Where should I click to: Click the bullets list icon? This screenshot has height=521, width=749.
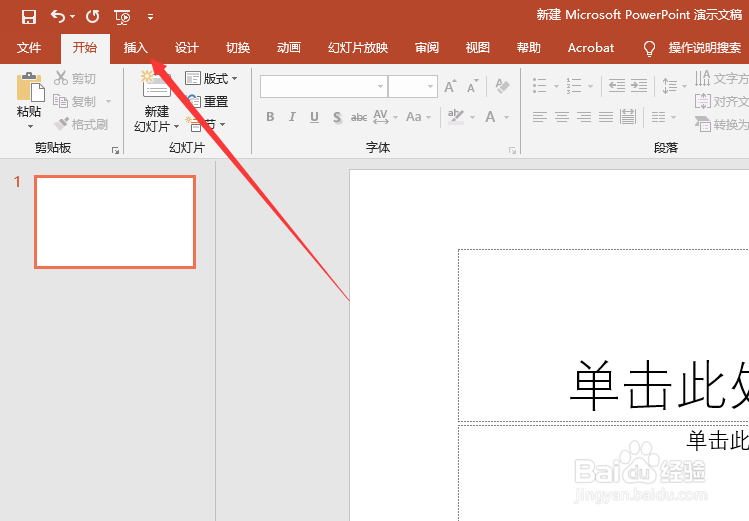pyautogui.click(x=540, y=86)
